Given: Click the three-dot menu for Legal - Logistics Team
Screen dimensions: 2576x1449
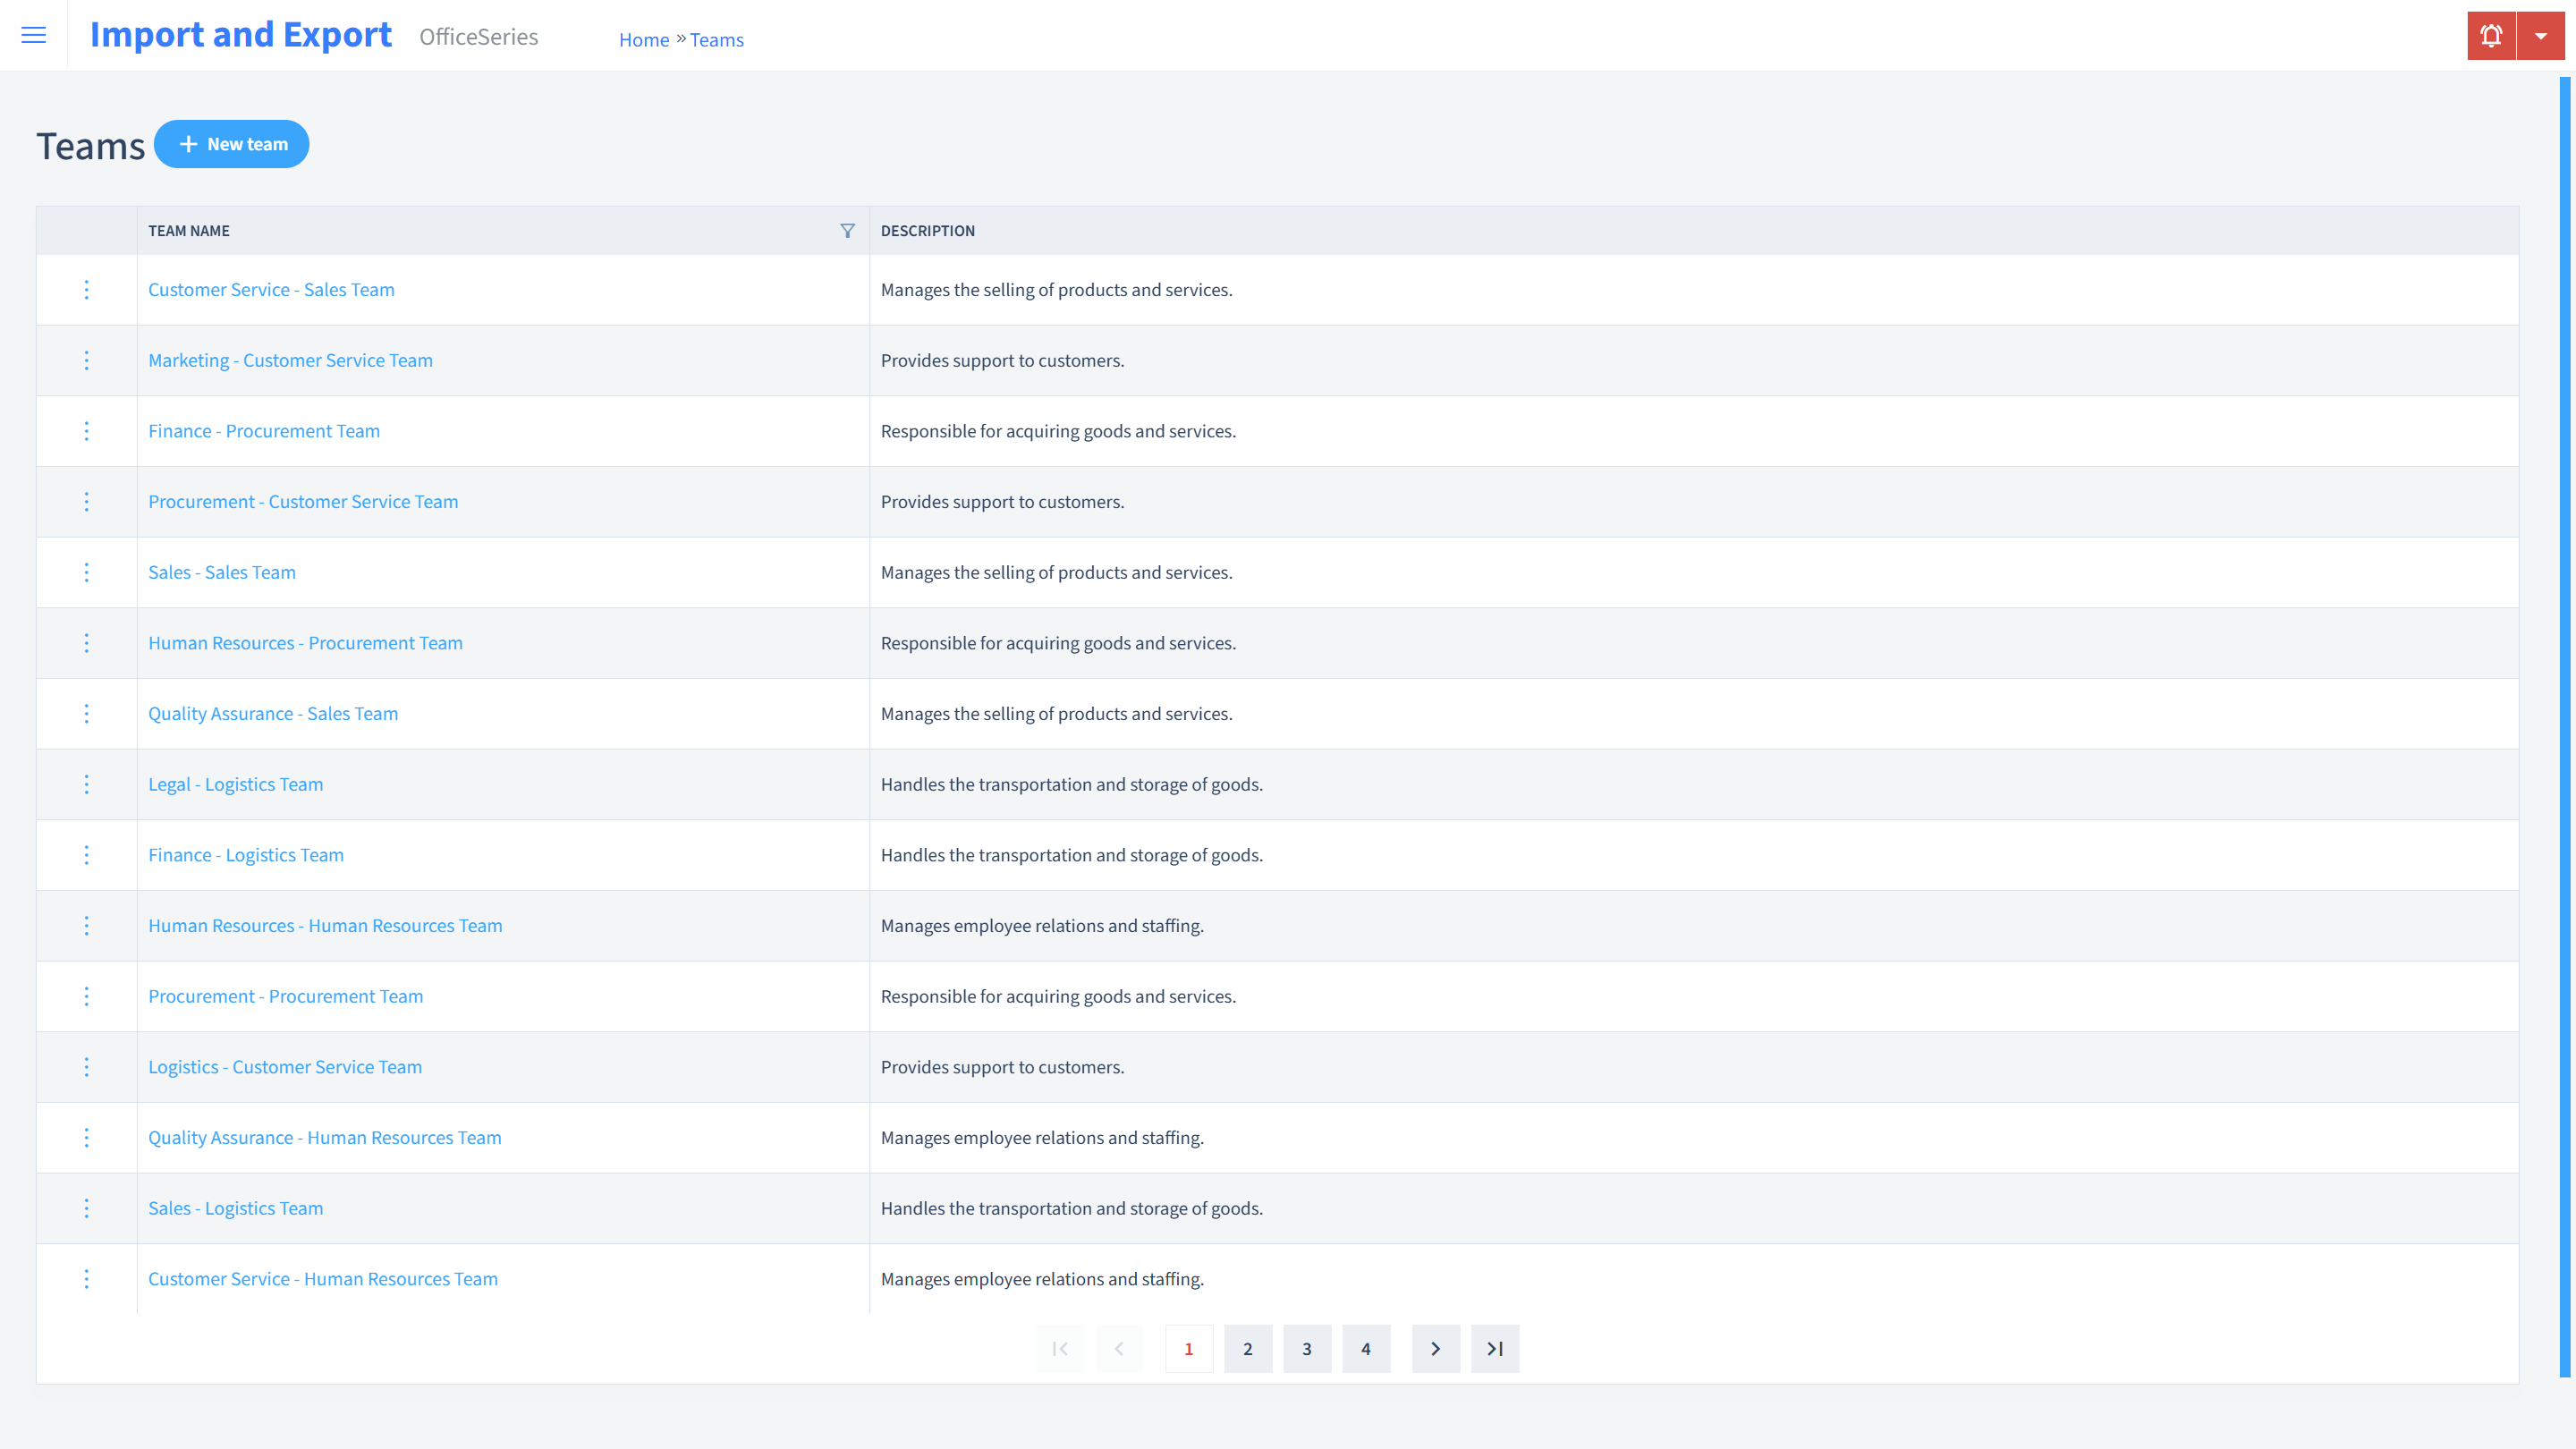Looking at the screenshot, I should (85, 784).
